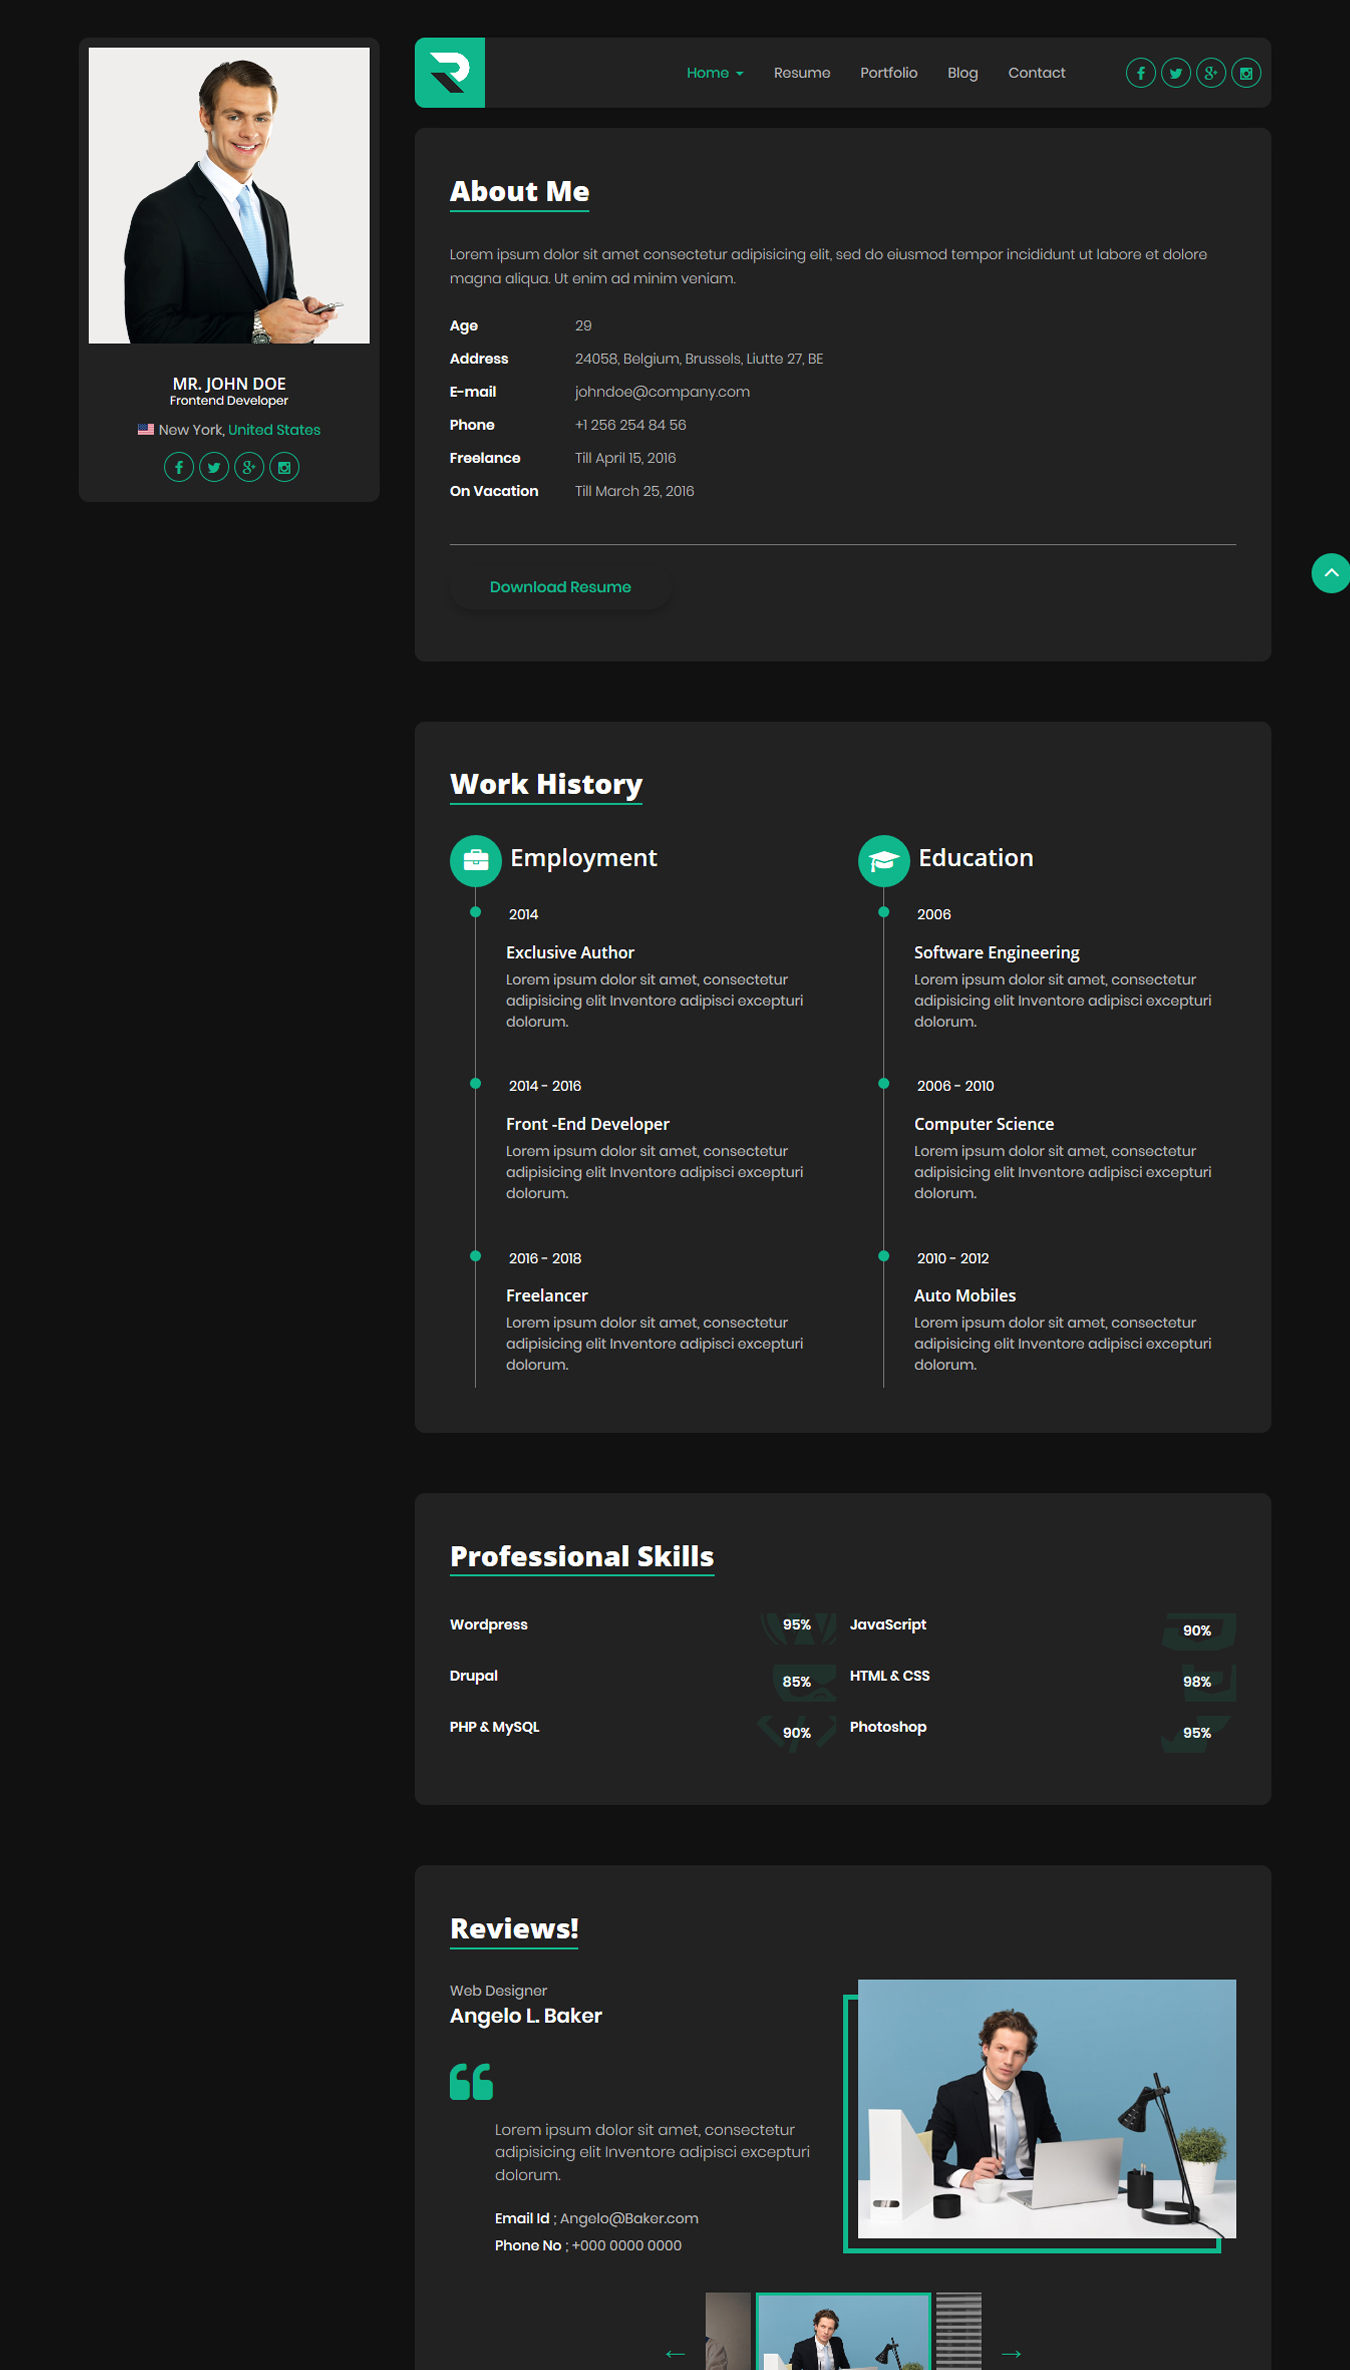Image resolution: width=1350 pixels, height=2370 pixels.
Task: Click Twitter icon under John Doe profile
Action: coord(214,467)
